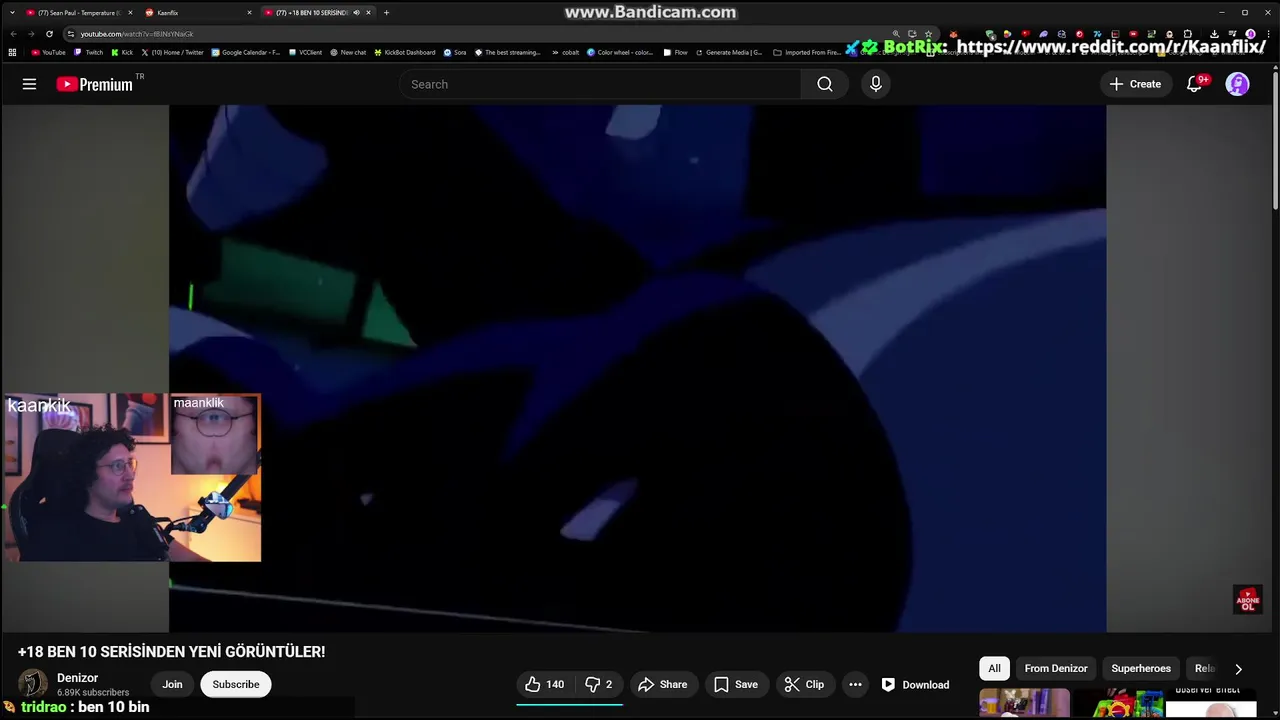Open the Generate Media bookmark

(x=729, y=52)
